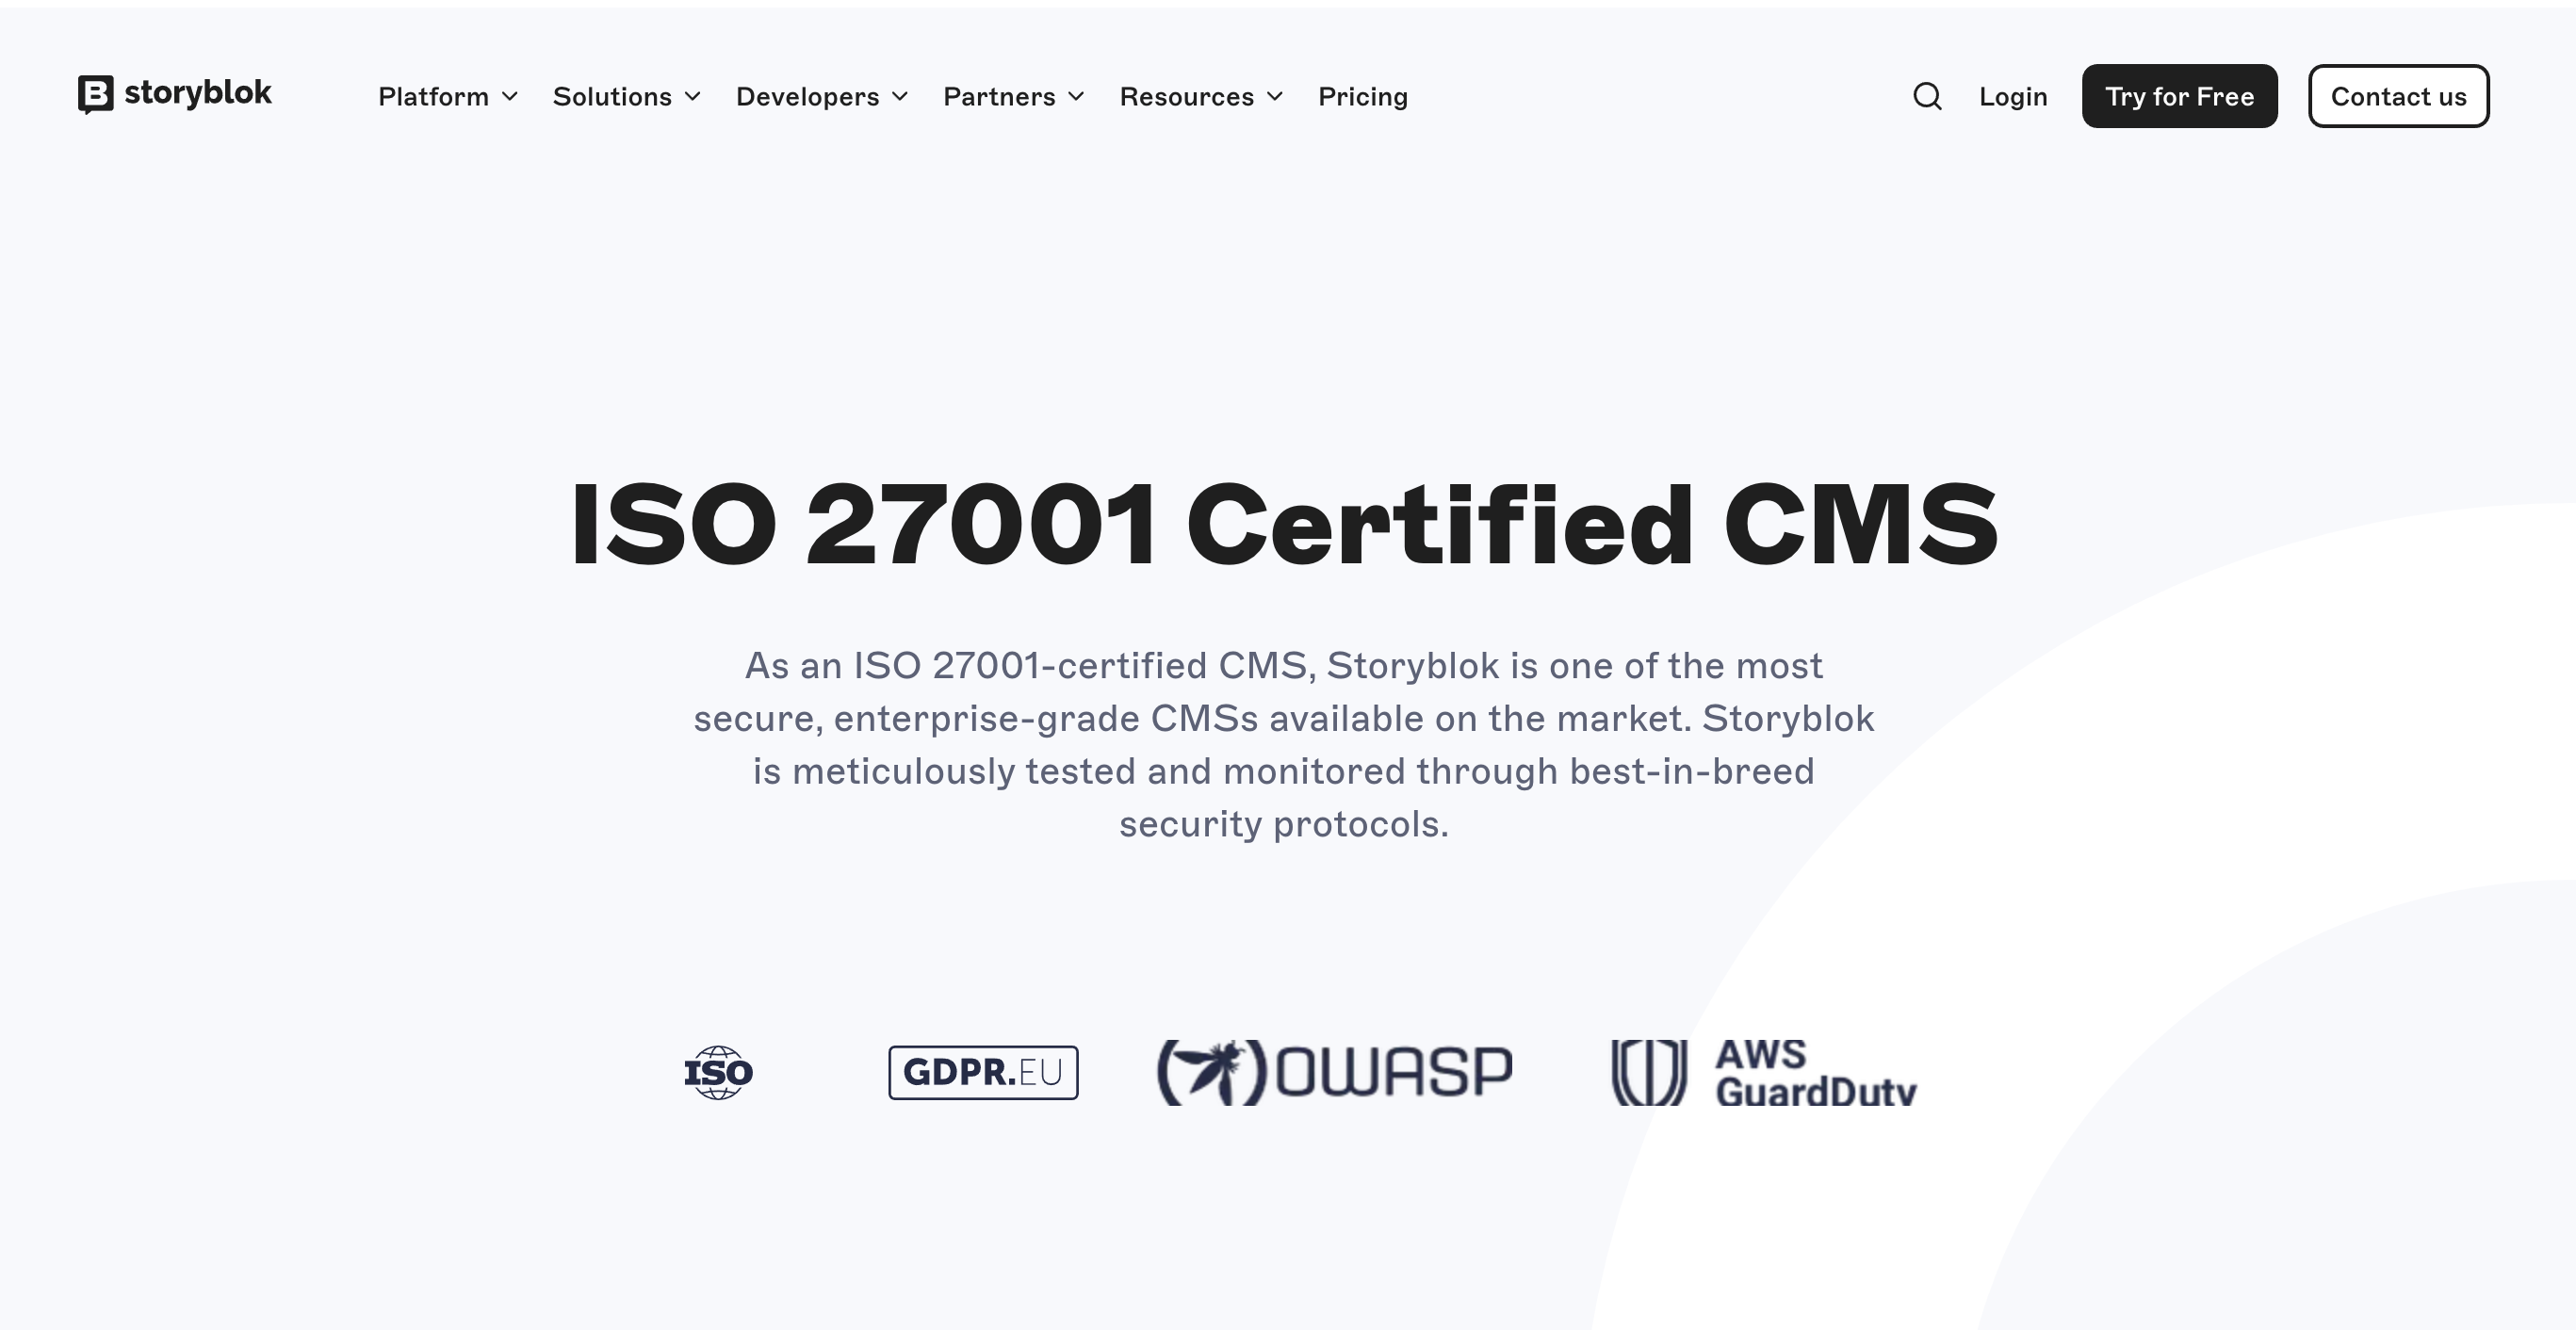
Task: View the ISO globe logo
Action: (x=718, y=1073)
